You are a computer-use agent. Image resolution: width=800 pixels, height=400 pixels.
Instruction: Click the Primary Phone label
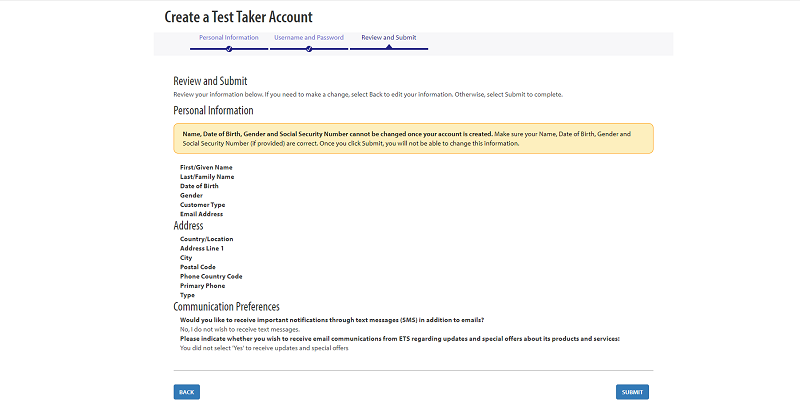(202, 286)
